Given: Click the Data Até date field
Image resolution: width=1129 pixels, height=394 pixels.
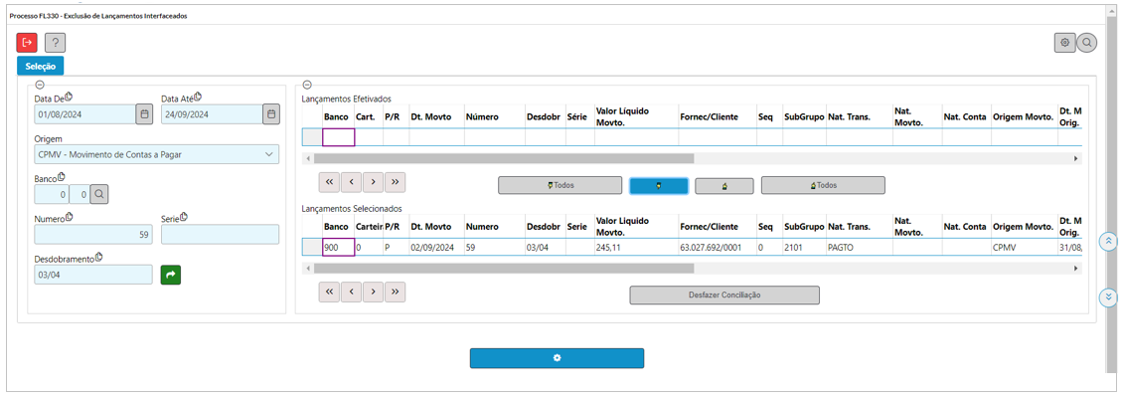Looking at the screenshot, I should point(211,114).
